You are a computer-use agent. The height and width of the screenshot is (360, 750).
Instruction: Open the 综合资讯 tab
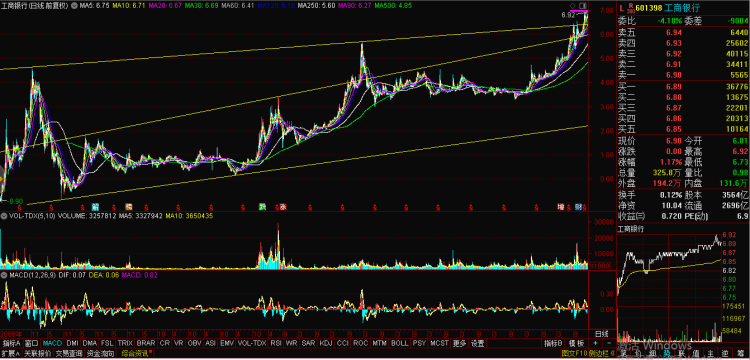136,354
